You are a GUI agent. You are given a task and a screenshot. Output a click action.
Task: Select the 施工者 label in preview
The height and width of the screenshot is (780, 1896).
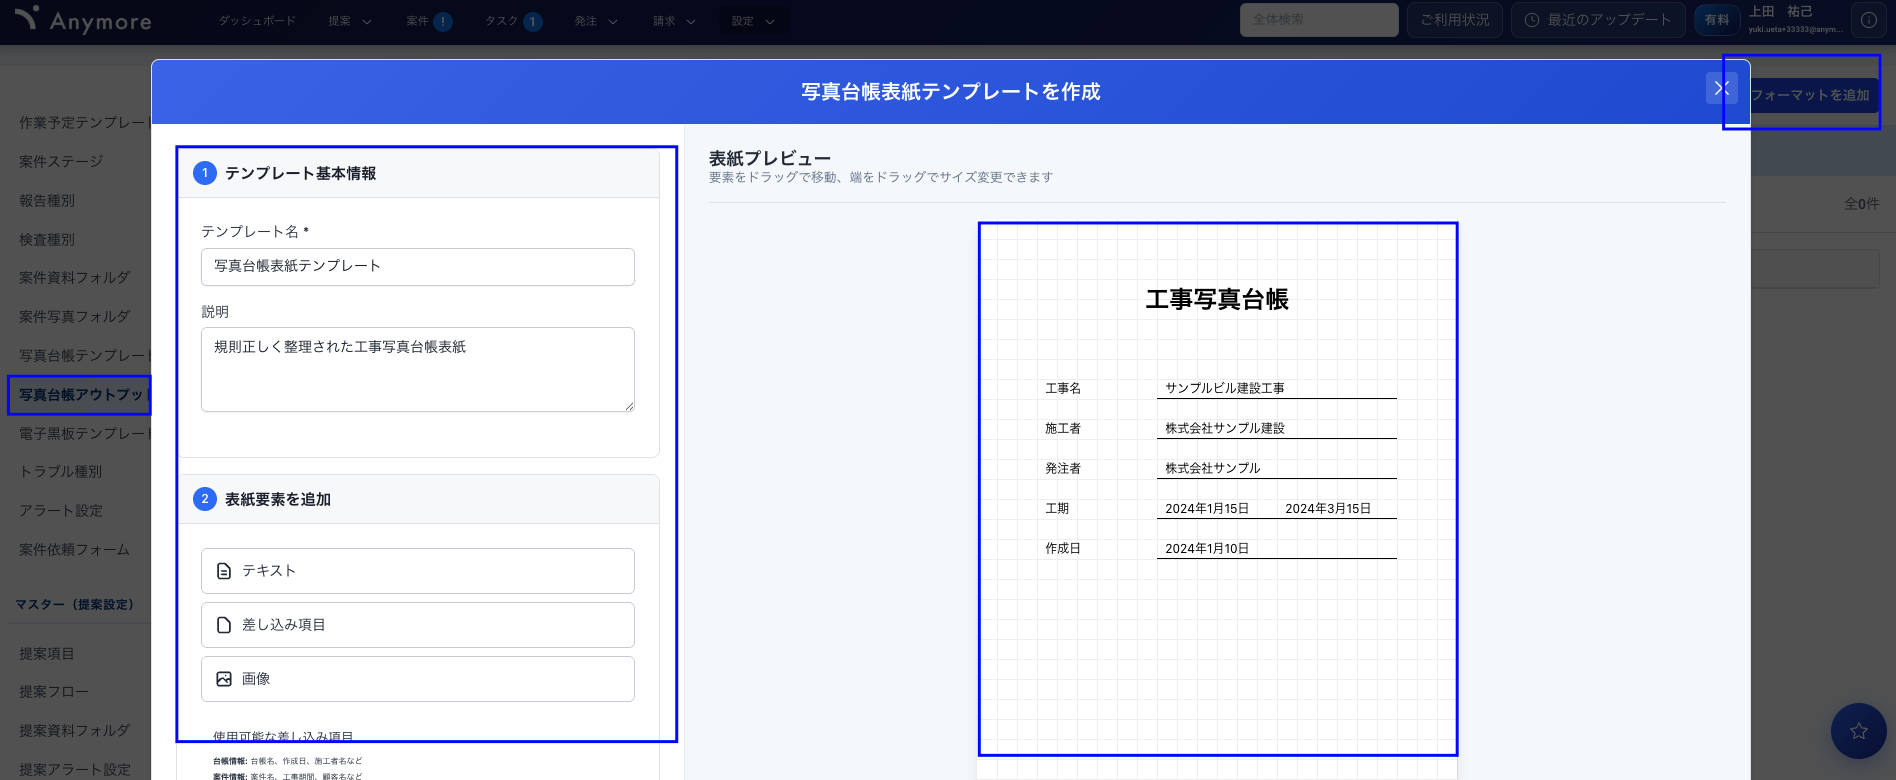(x=1063, y=428)
